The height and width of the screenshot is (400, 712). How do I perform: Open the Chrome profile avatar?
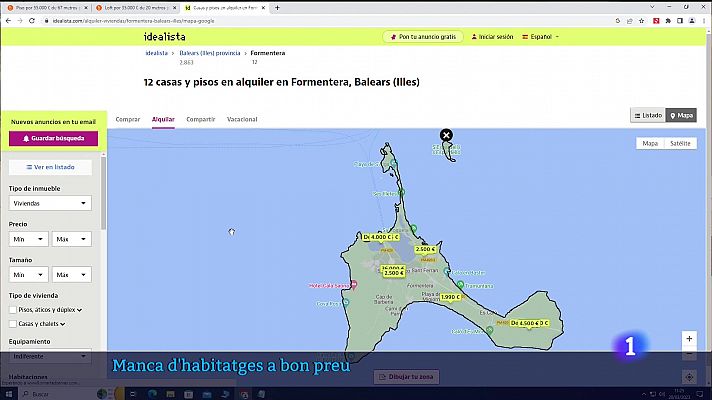click(x=692, y=21)
